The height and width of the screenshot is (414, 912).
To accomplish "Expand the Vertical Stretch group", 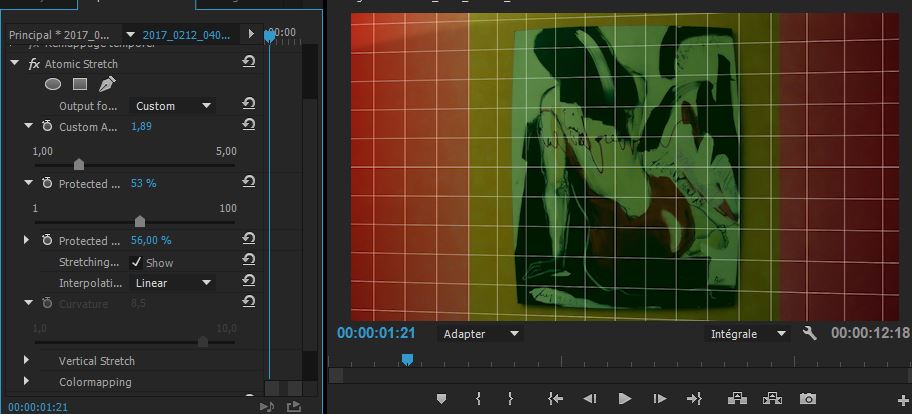I will pos(26,361).
